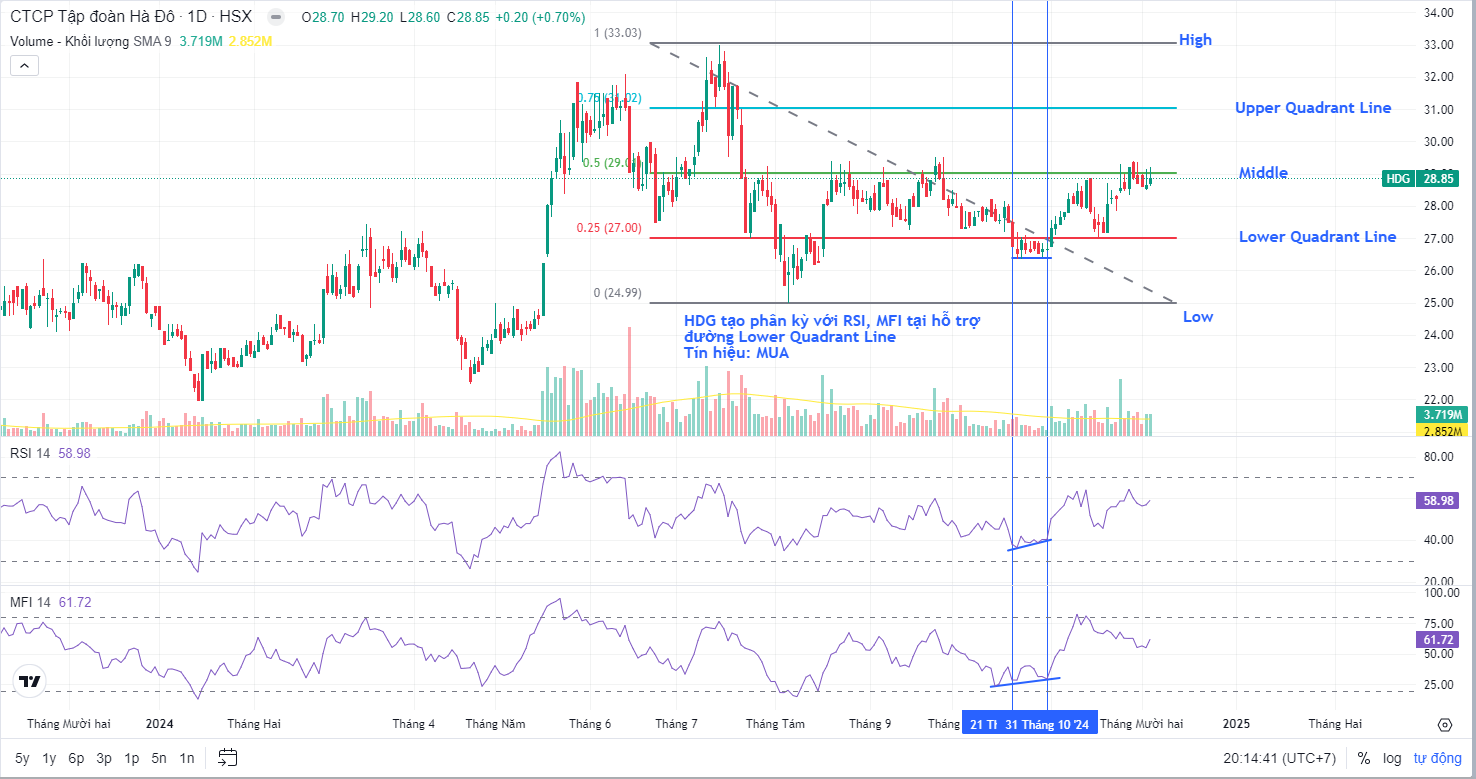Click the Fibonacci level label 0 (24.99)
This screenshot has height=779, width=1476.
(617, 293)
